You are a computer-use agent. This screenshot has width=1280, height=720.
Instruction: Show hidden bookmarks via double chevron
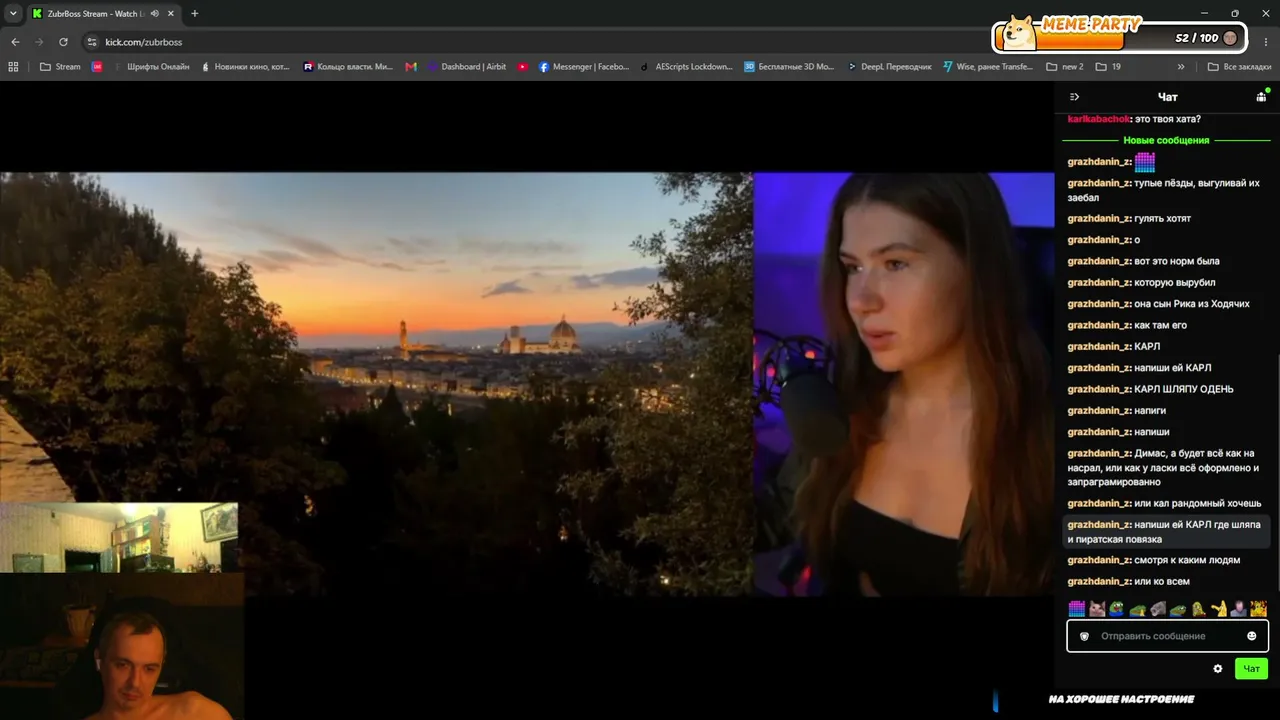(x=1181, y=67)
